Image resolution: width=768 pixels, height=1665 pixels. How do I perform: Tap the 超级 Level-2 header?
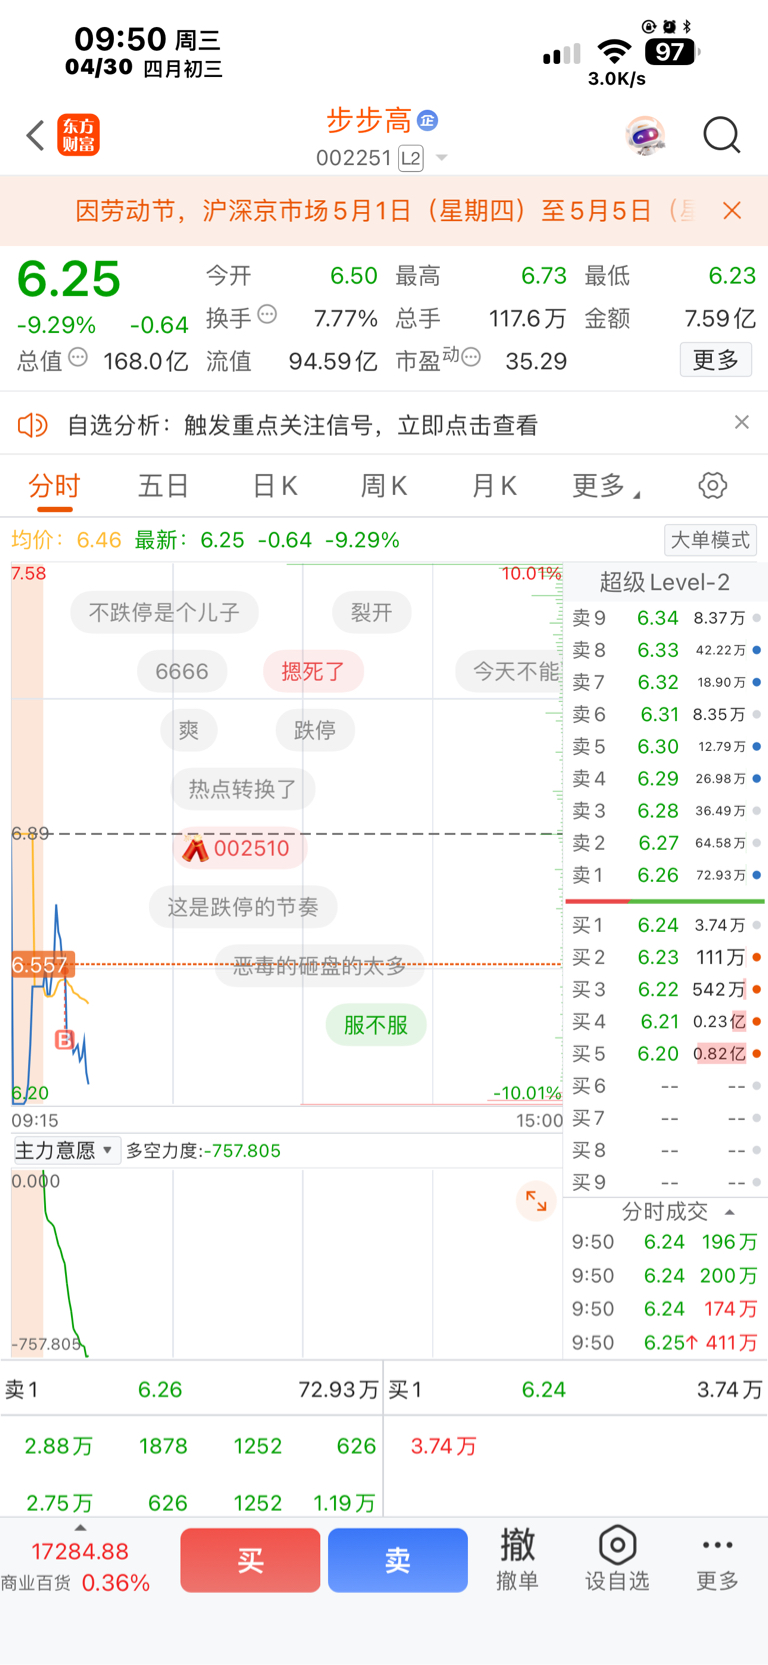[665, 582]
